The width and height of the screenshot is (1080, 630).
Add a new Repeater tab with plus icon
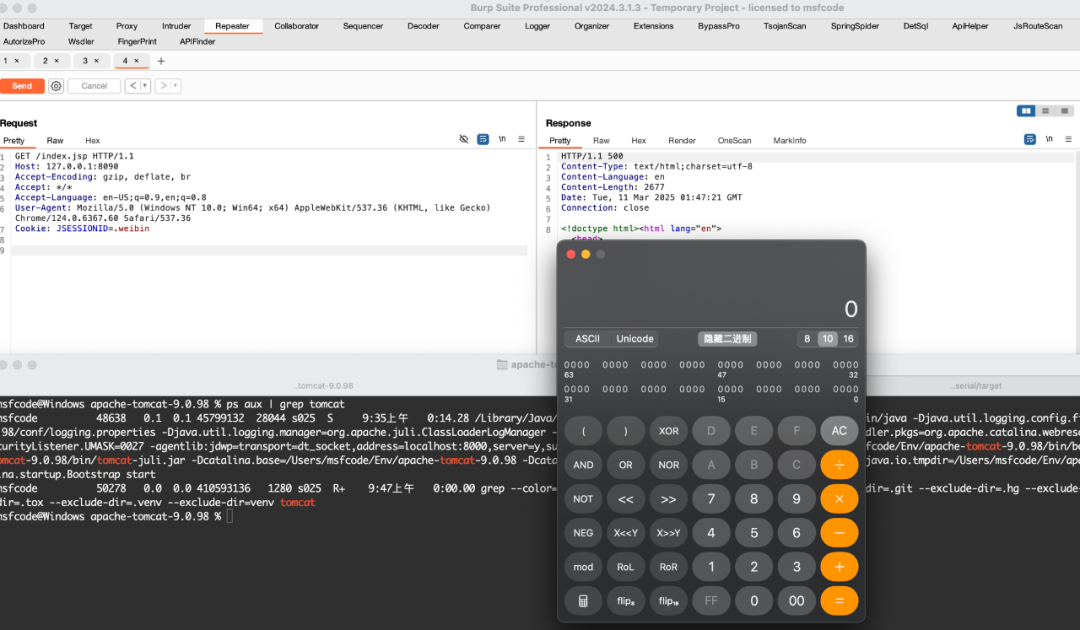[161, 61]
